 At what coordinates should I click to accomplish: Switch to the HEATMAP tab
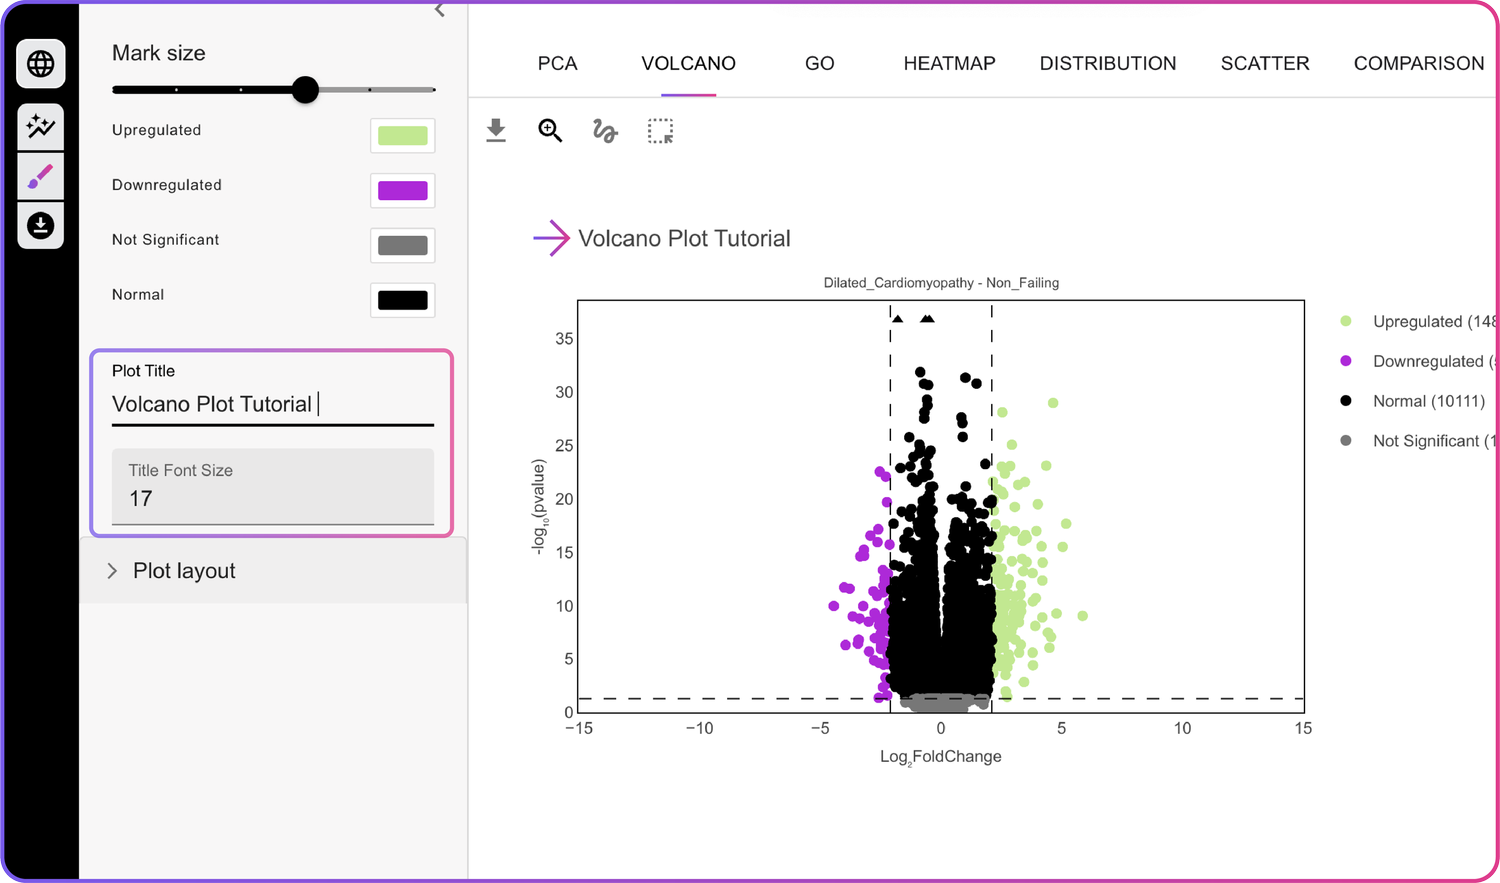pos(949,63)
